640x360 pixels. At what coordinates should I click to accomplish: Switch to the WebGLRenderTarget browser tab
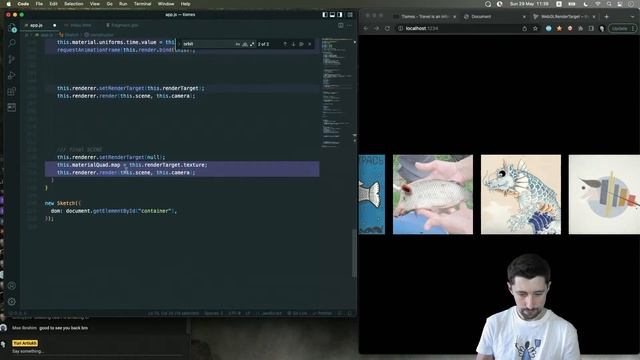565,17
